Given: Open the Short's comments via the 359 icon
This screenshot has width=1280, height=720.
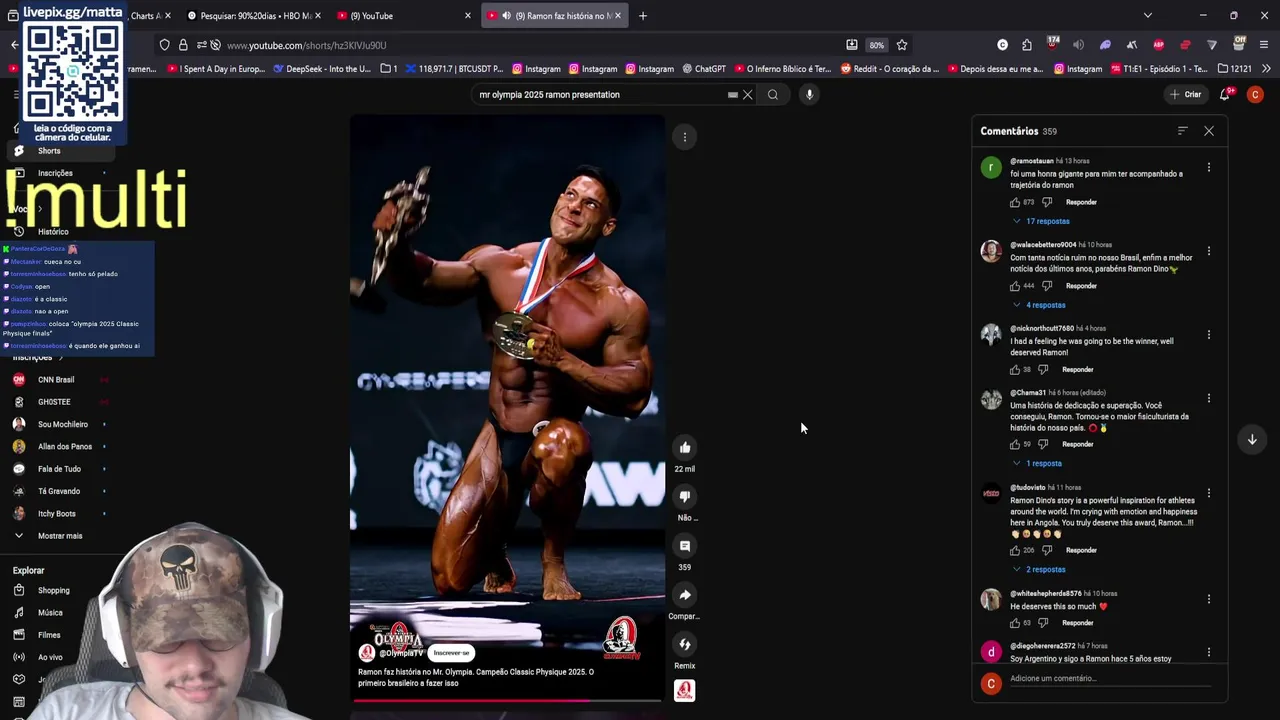Looking at the screenshot, I should coord(685,546).
